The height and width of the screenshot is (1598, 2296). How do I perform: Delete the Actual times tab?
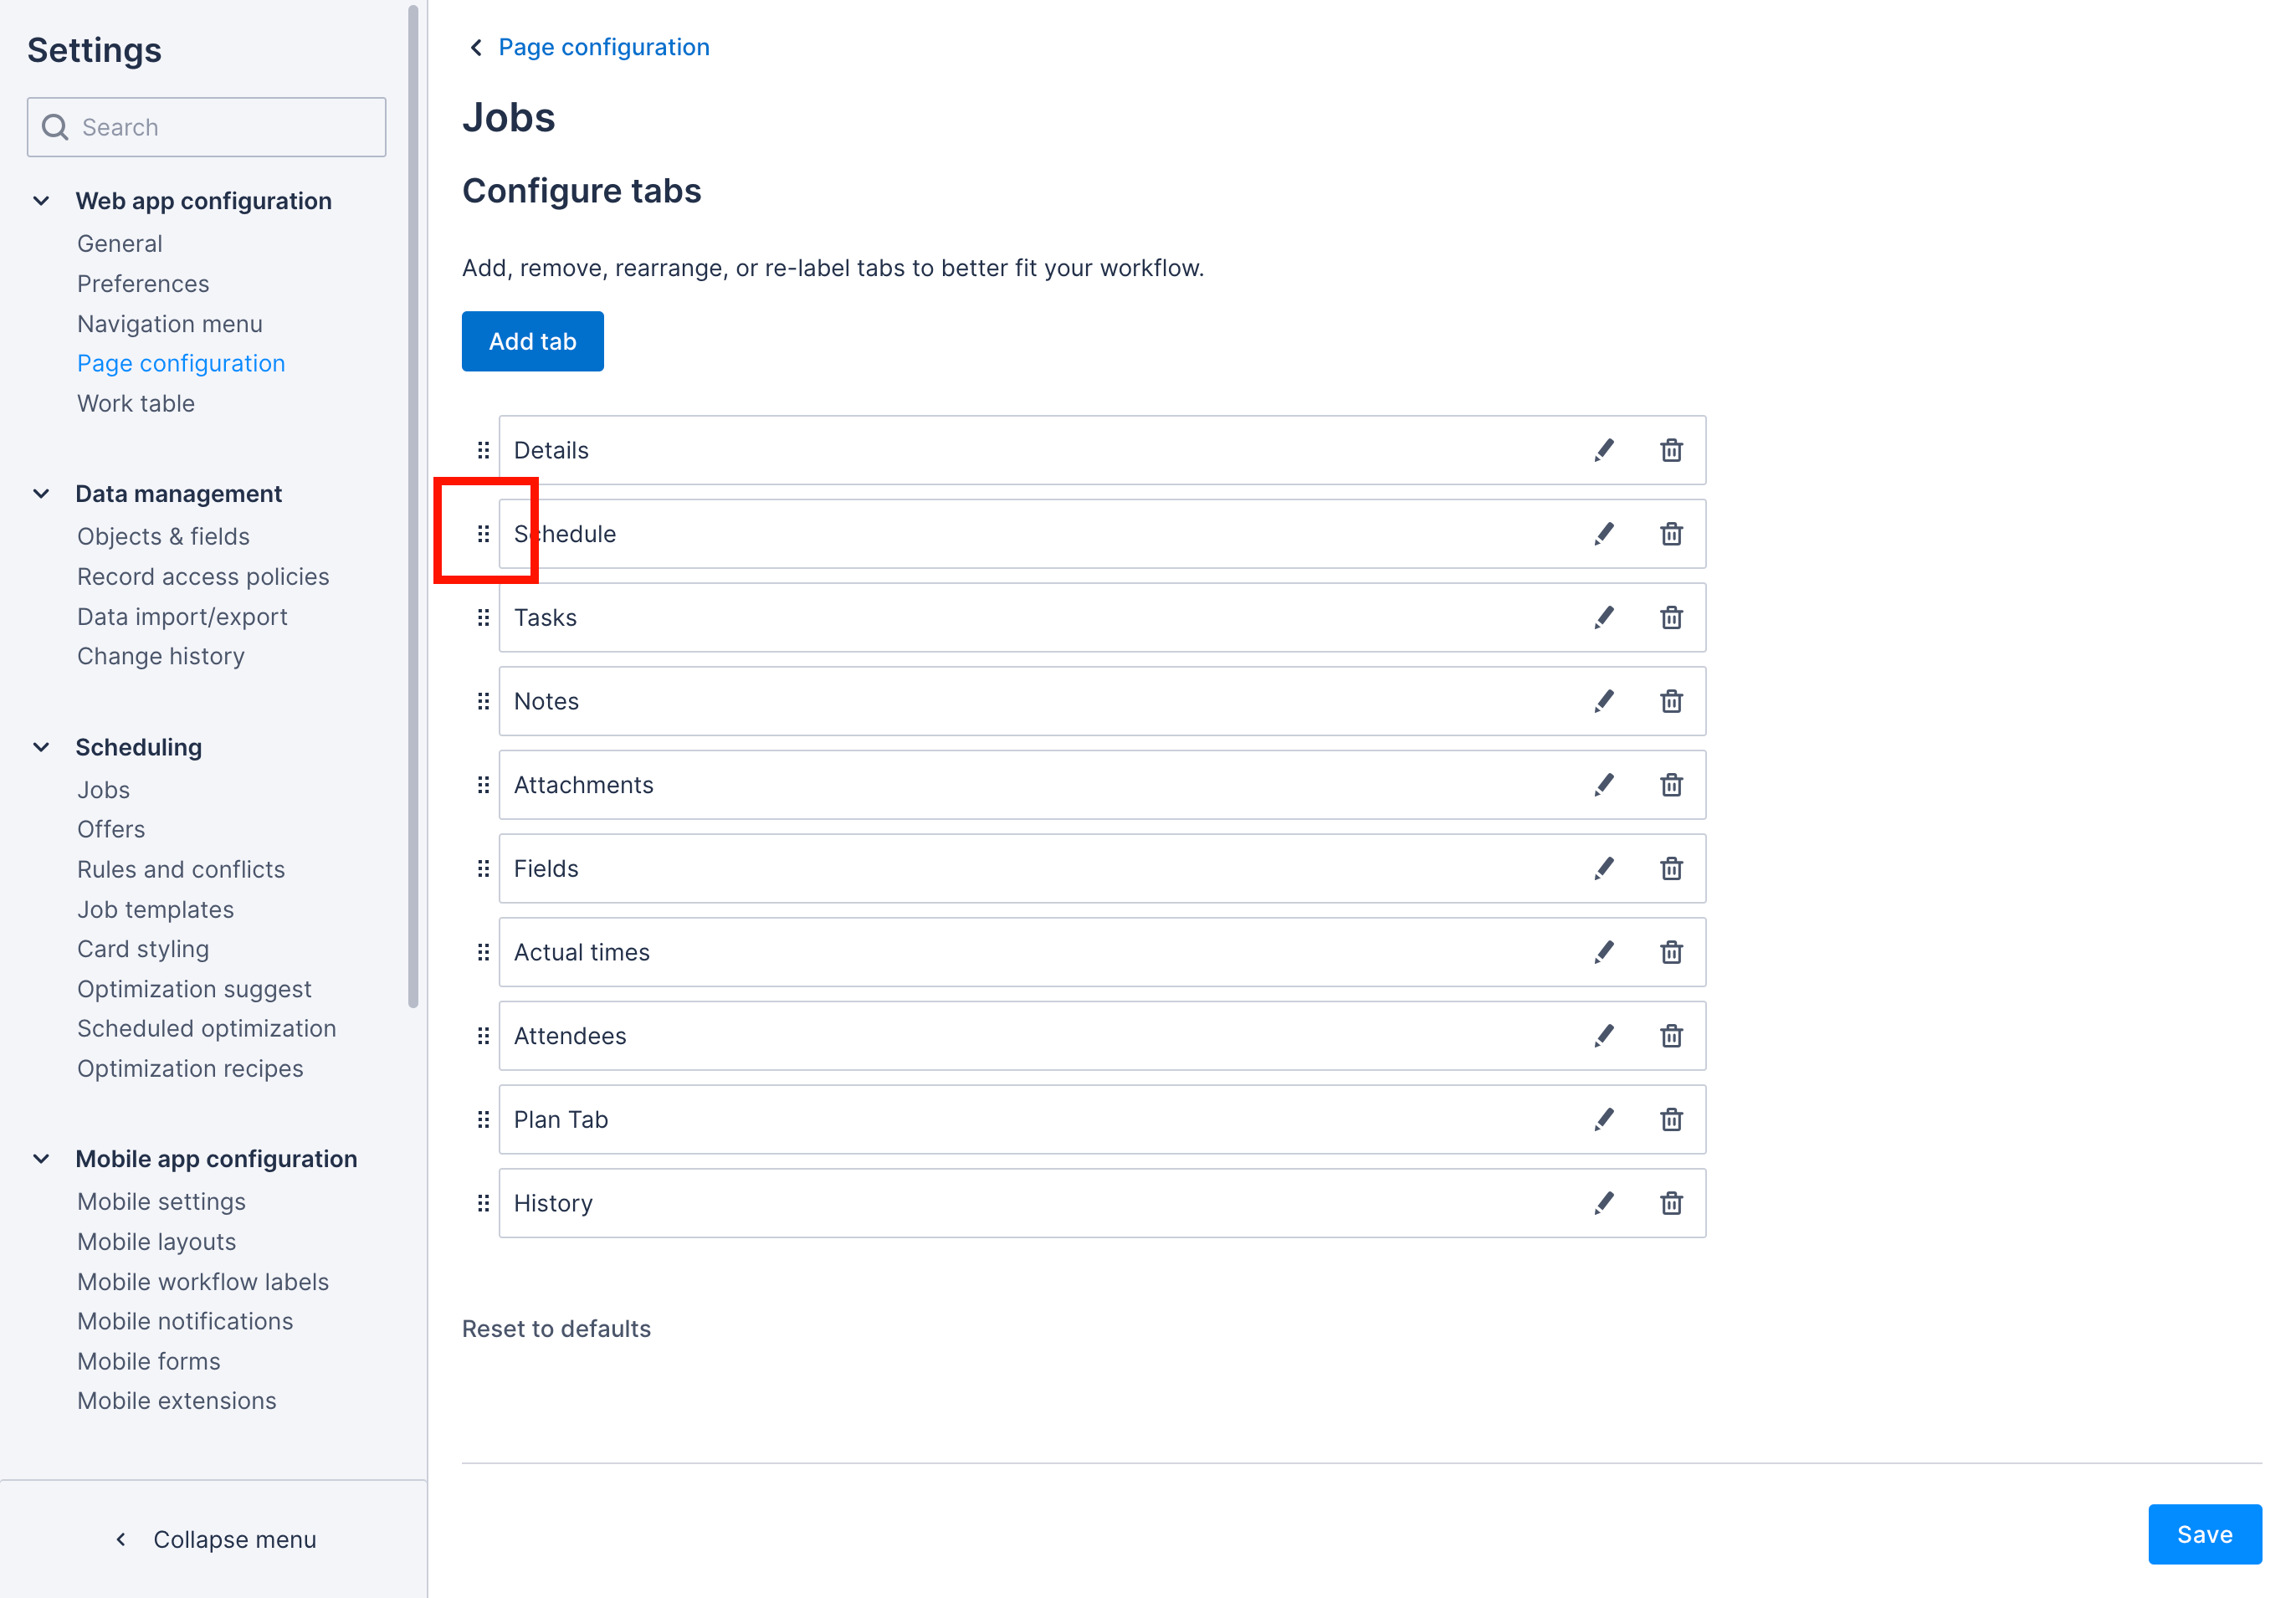[x=1671, y=952]
